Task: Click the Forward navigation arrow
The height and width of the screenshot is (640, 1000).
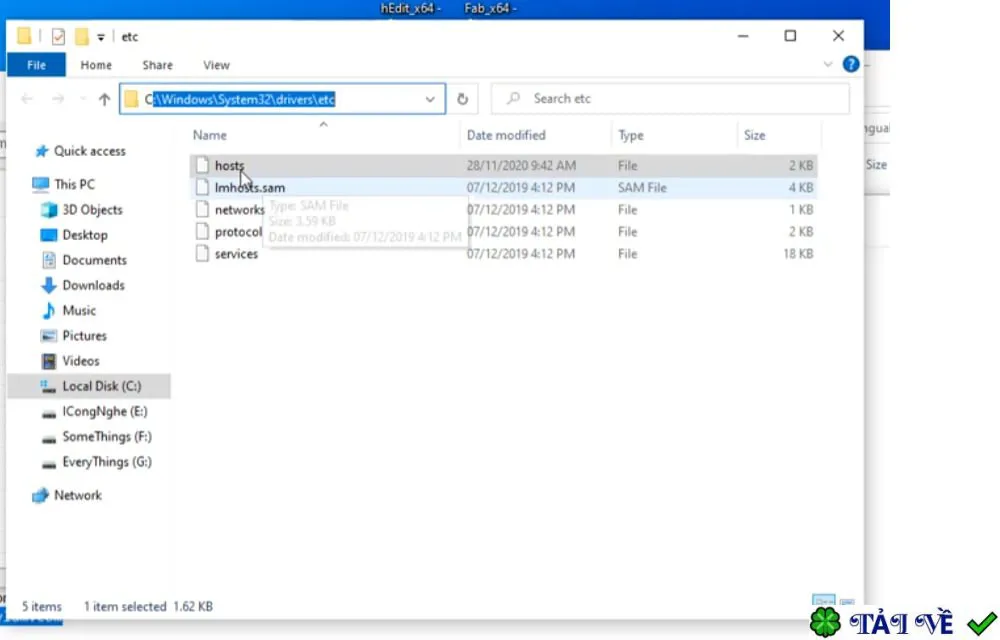Action: (x=57, y=99)
